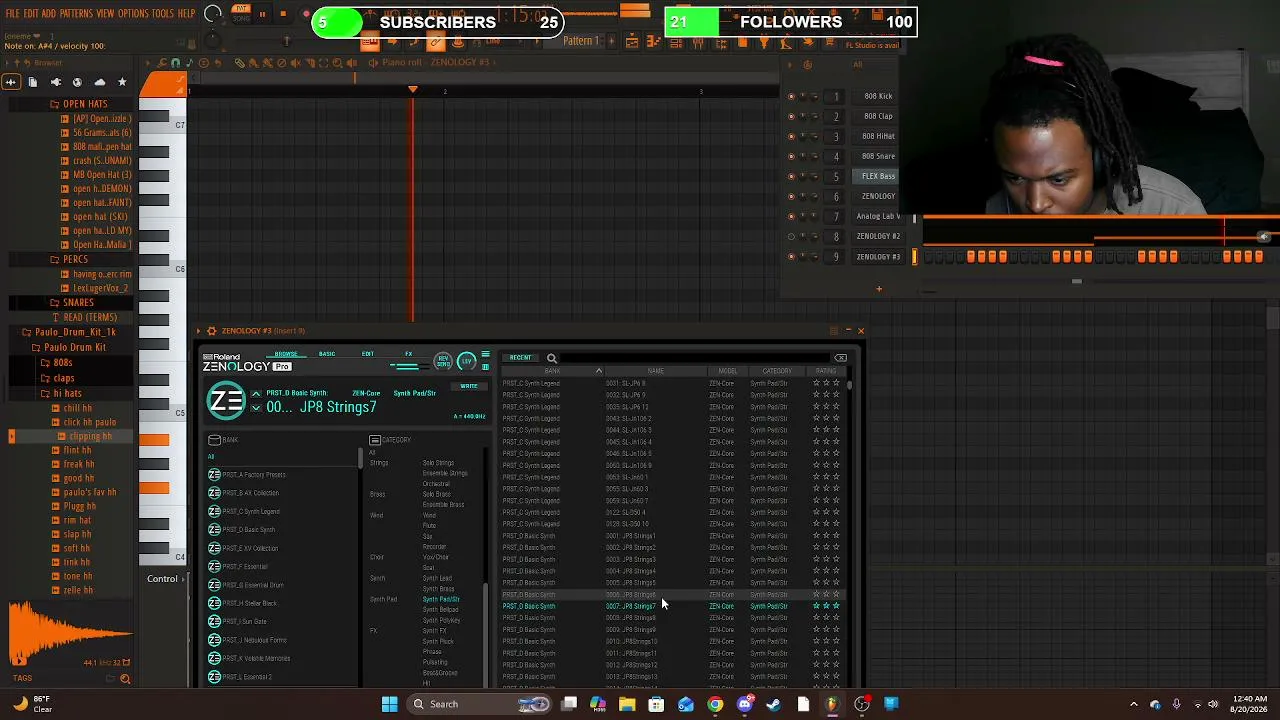Click the Zenology preset search input field
The height and width of the screenshot is (720, 1280).
(695, 358)
